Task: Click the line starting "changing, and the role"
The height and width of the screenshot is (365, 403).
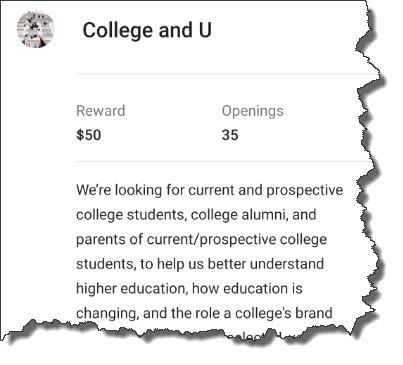Action: coord(204,313)
